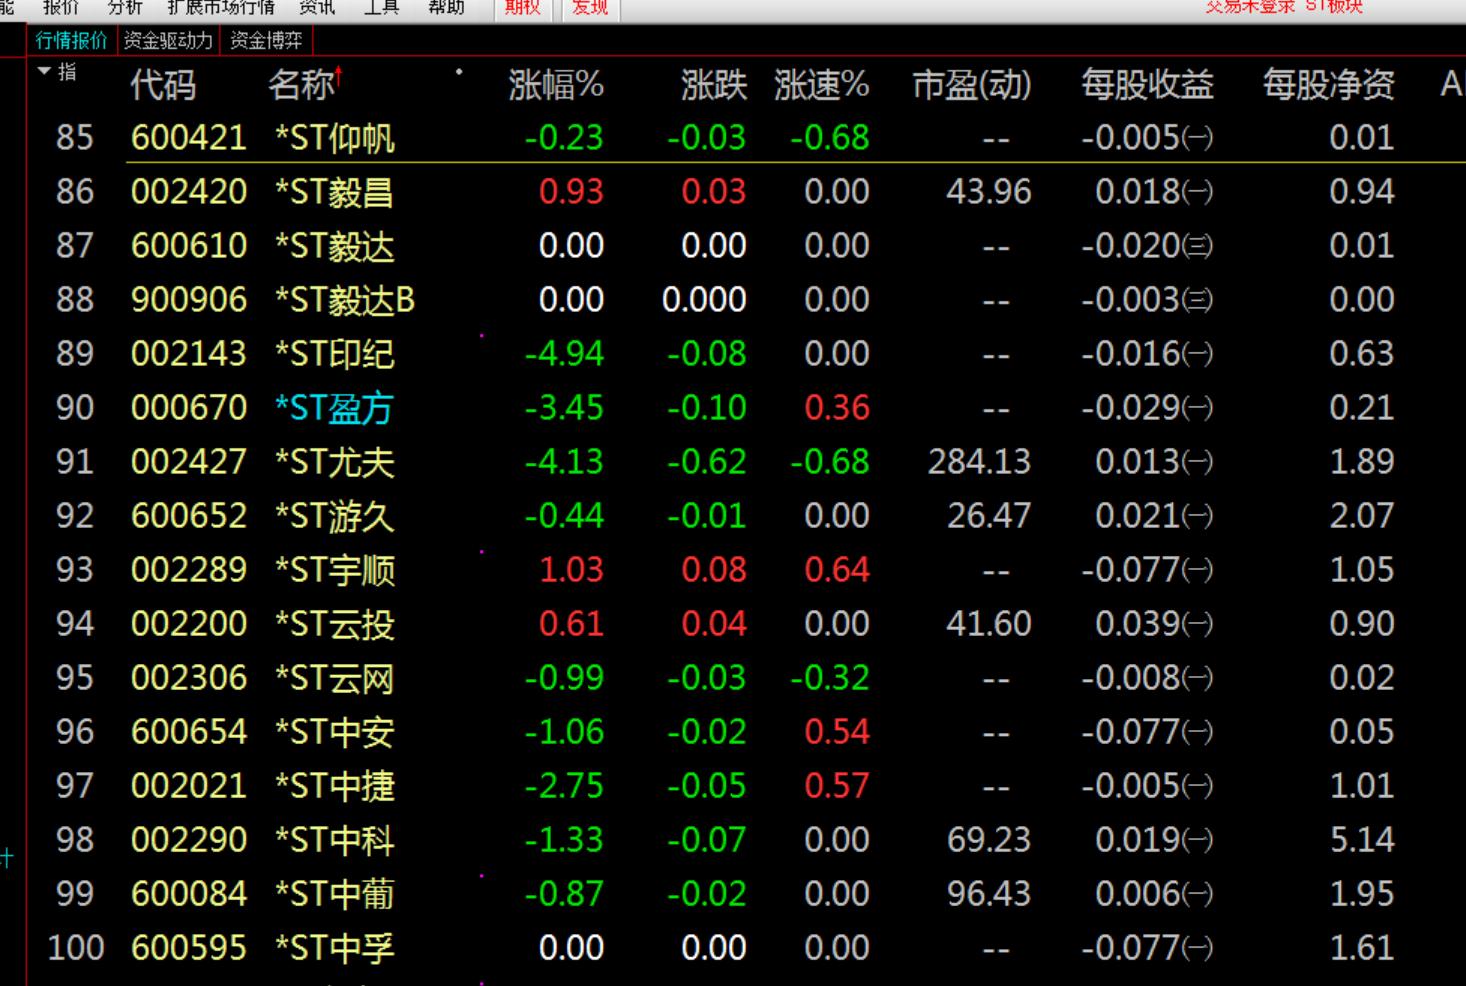Open the 报价 menu
The image size is (1466, 986).
(61, 7)
